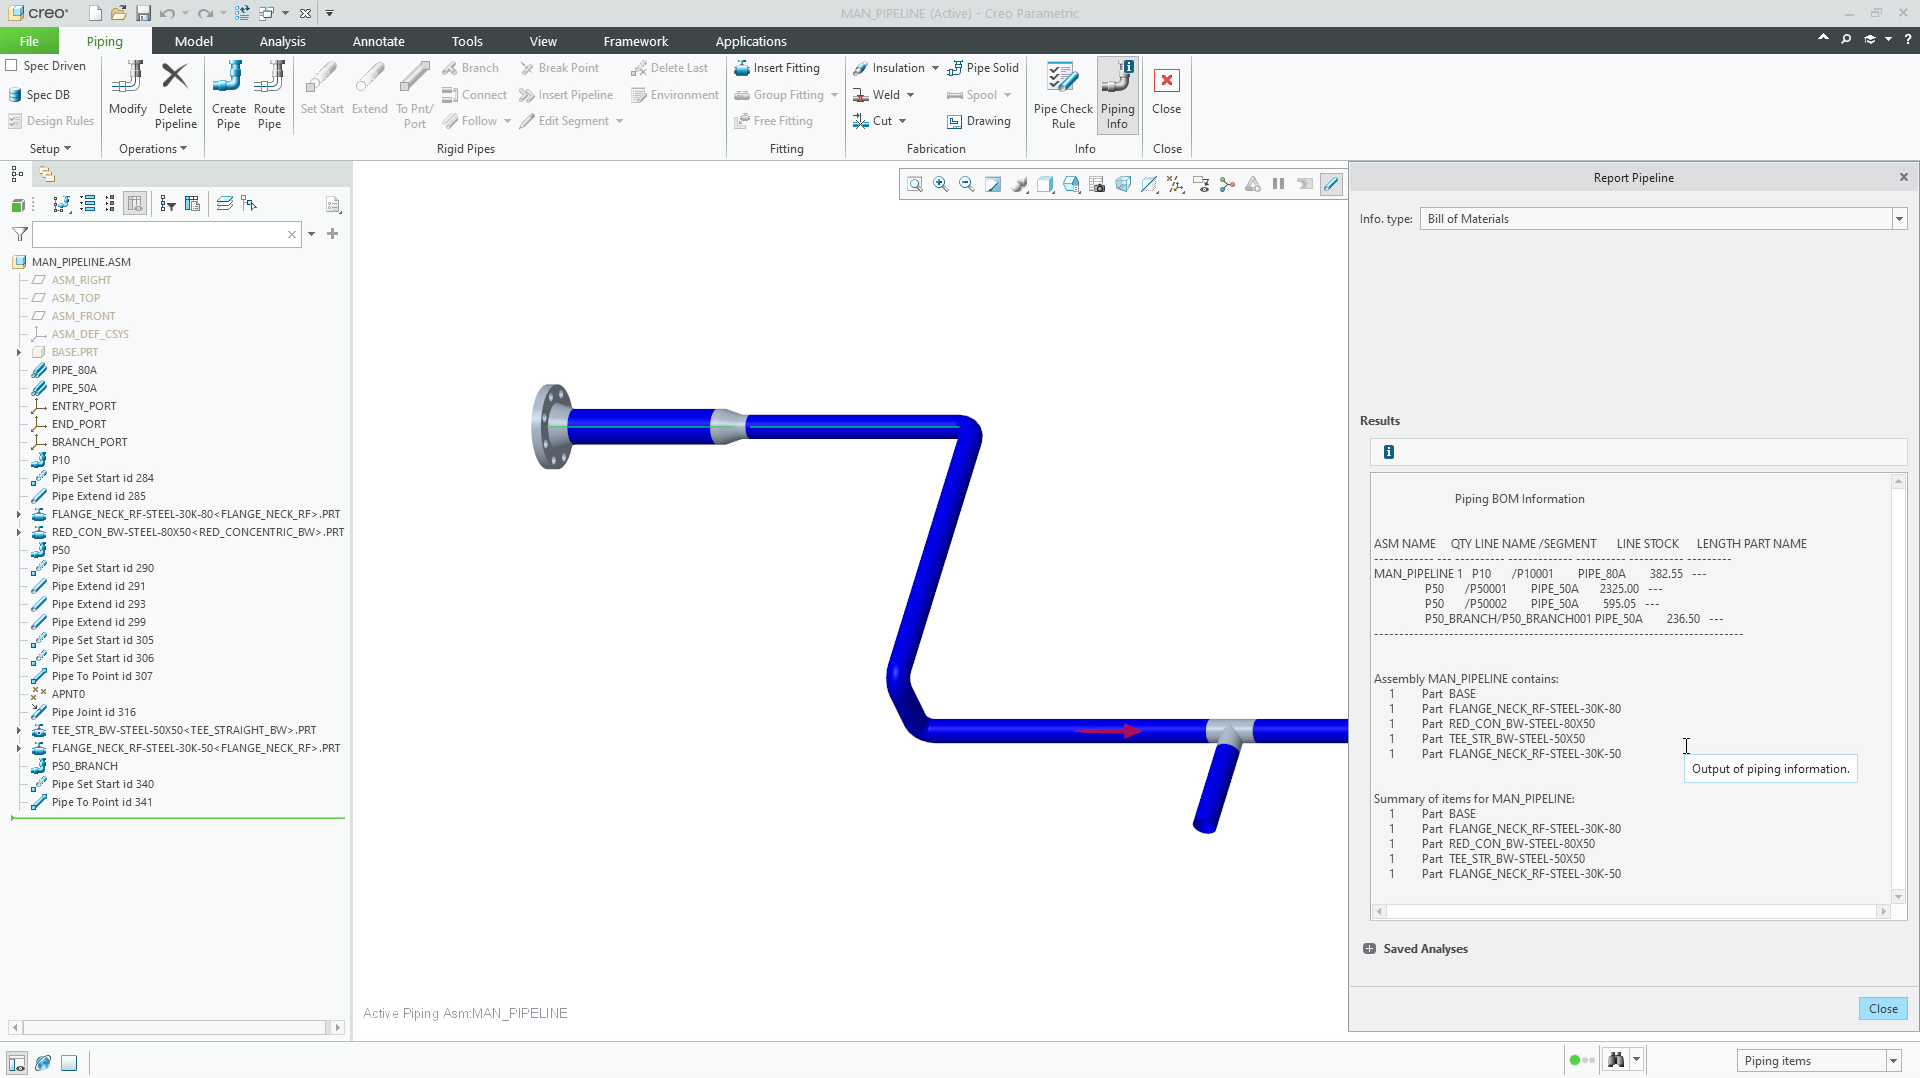Click the red Close ribbon icon
This screenshot has width=1920, height=1078.
1166,80
